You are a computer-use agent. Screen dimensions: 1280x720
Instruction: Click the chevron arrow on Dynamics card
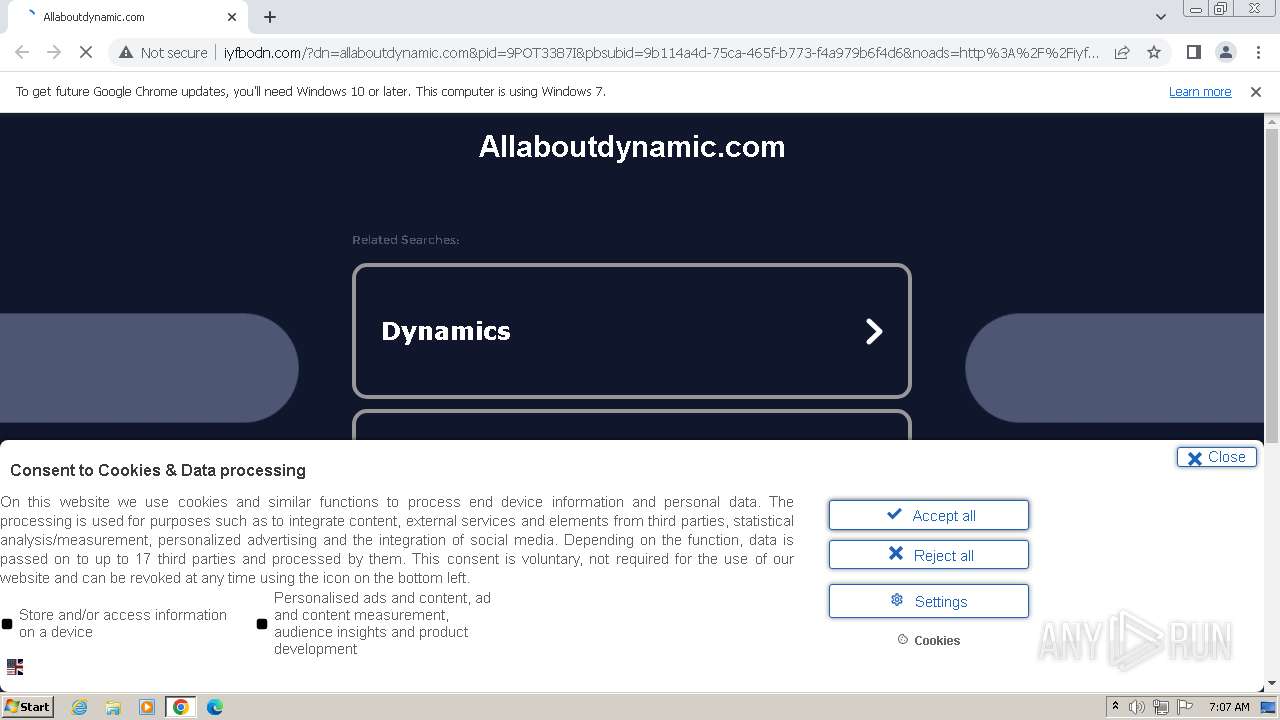pyautogui.click(x=874, y=331)
